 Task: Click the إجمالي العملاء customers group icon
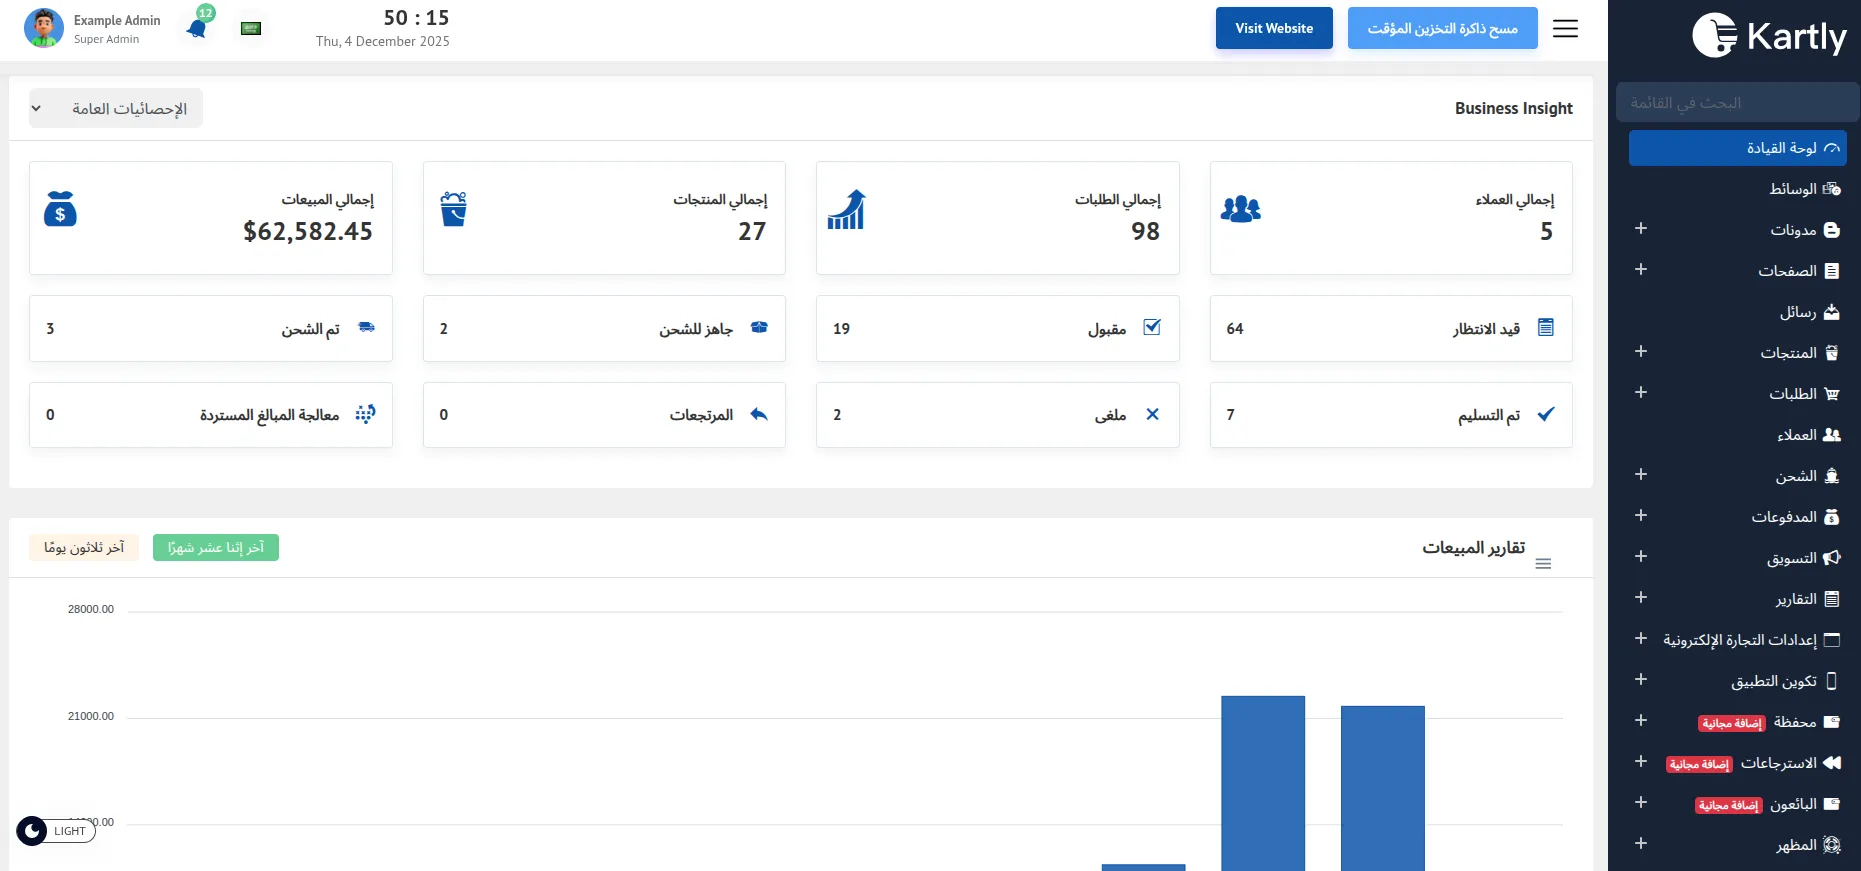pyautogui.click(x=1240, y=209)
